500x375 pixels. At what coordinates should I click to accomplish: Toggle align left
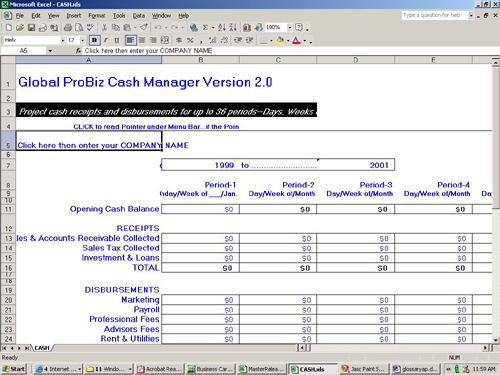pos(131,41)
